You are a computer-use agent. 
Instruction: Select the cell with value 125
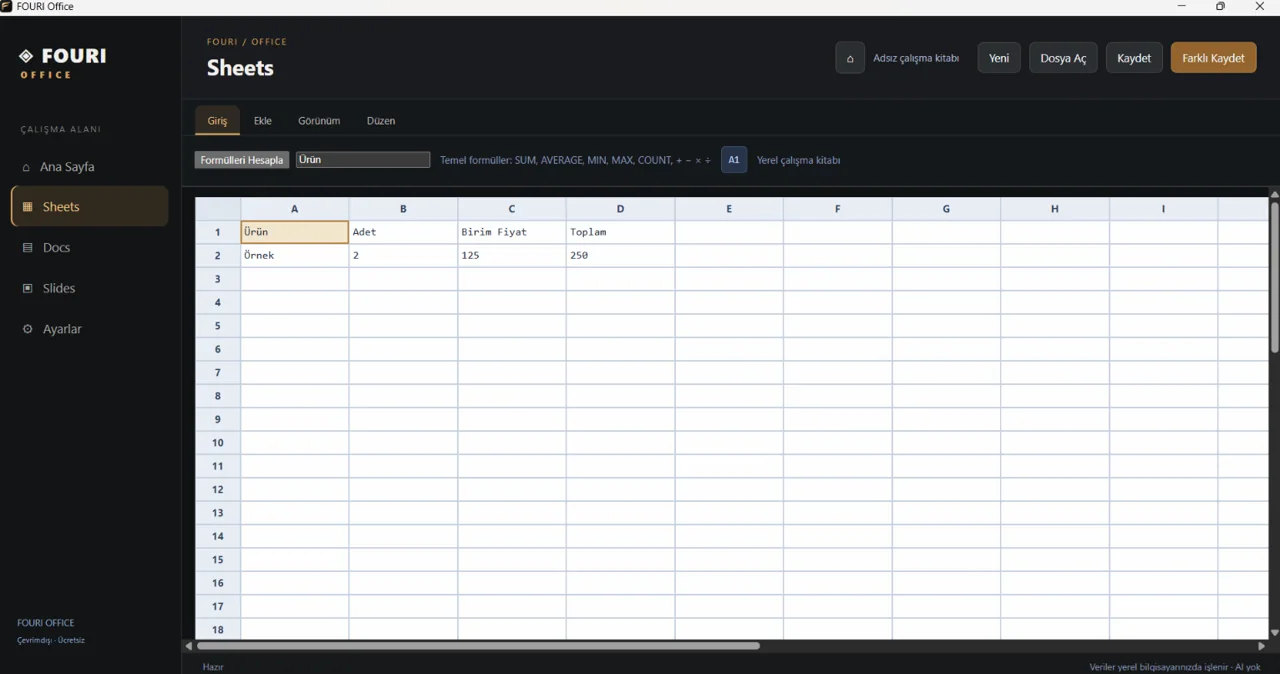[512, 256]
